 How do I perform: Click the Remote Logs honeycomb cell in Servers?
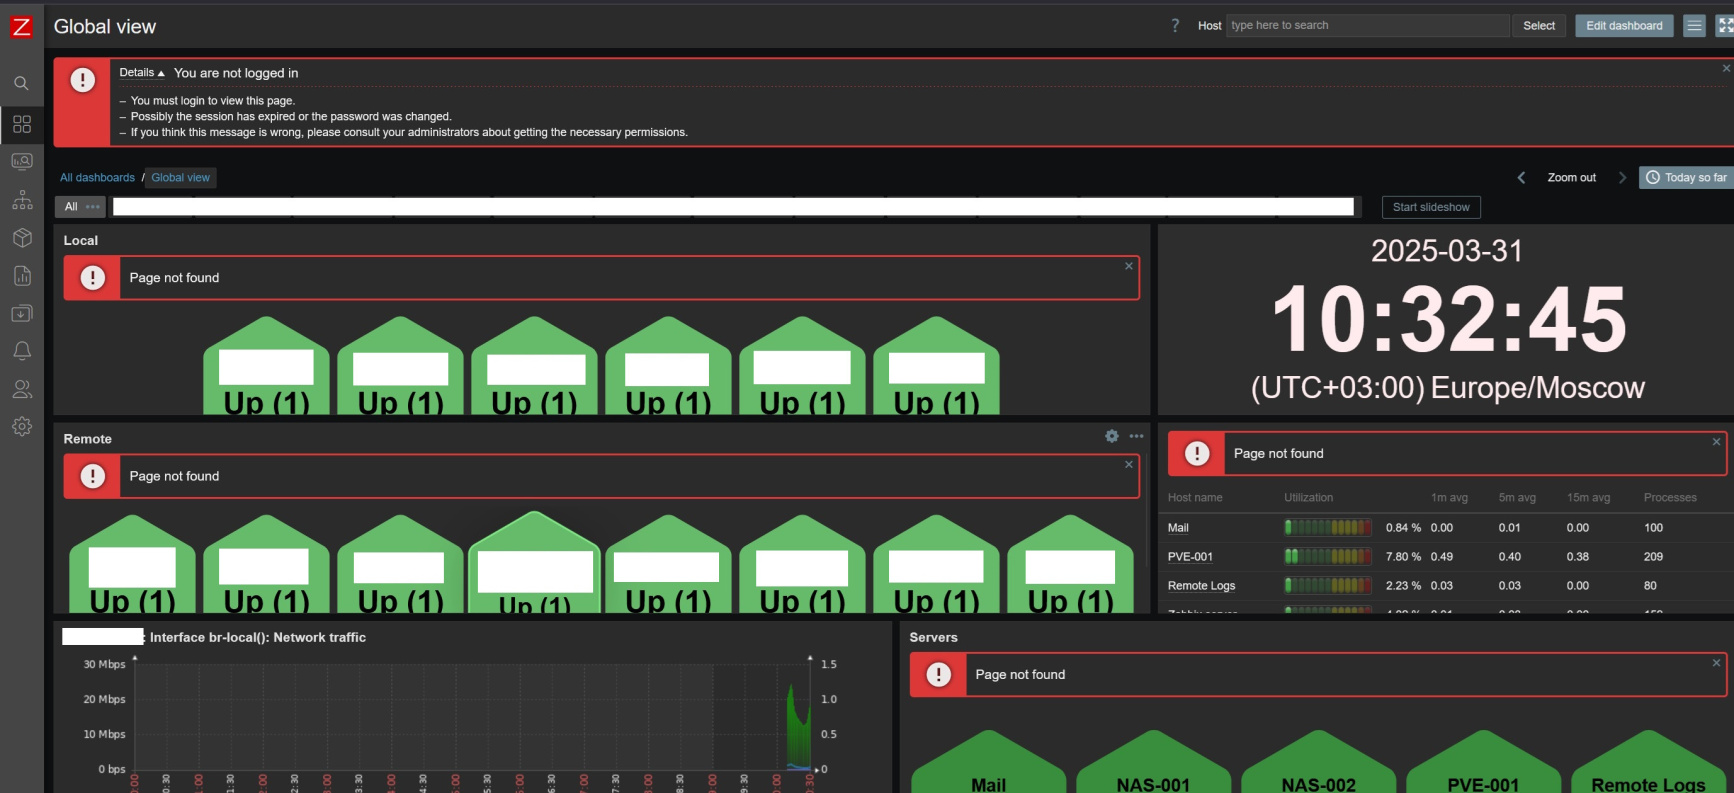point(1649,763)
